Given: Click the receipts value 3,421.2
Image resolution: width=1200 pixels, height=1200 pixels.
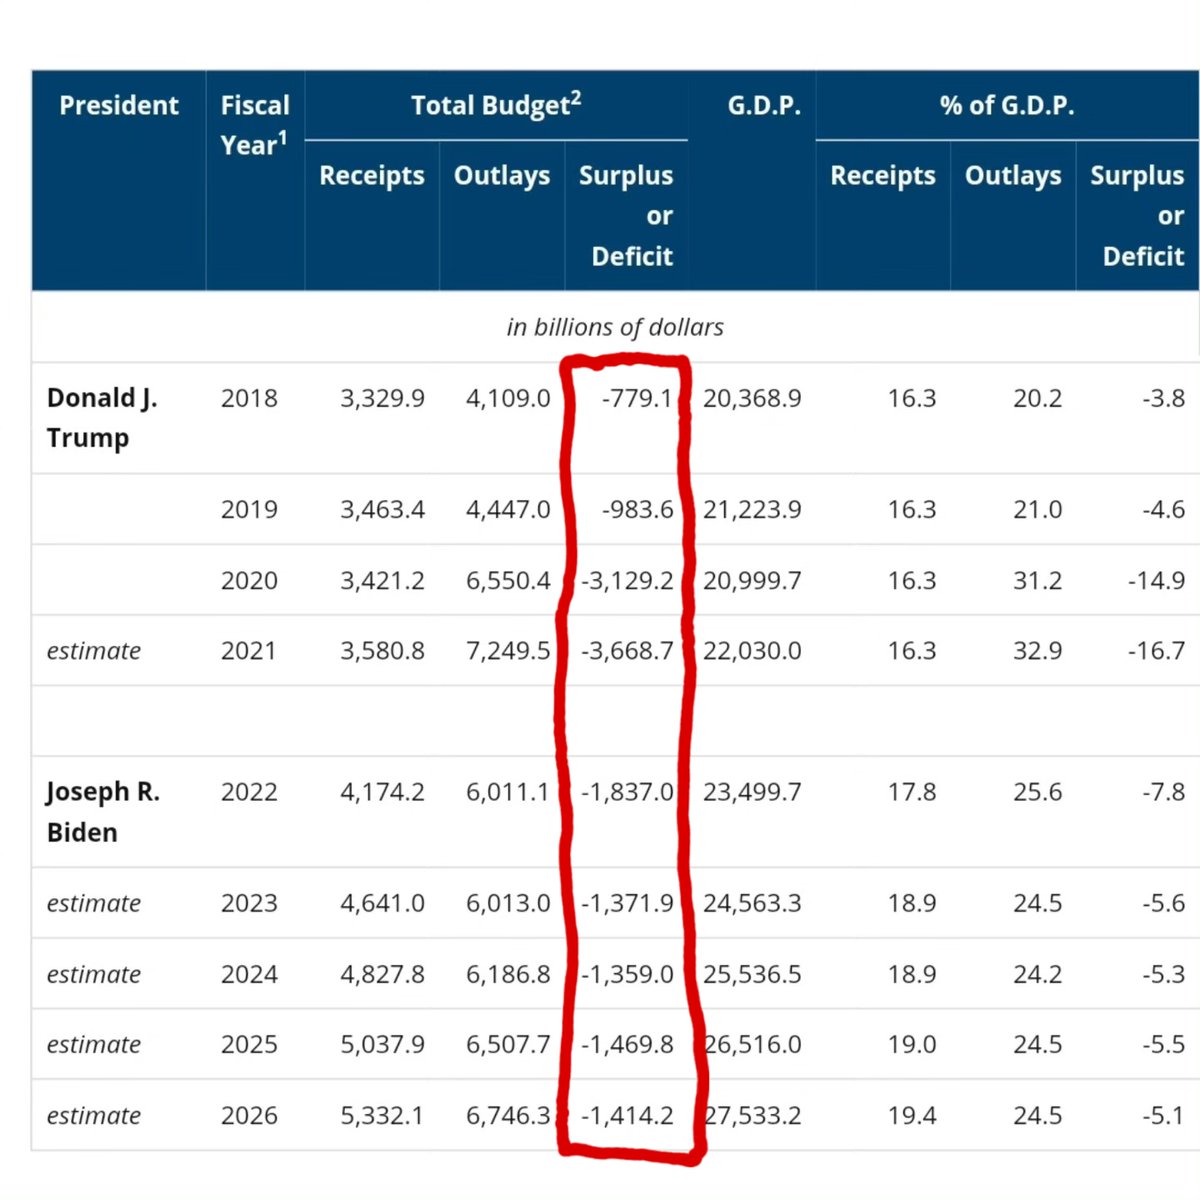Looking at the screenshot, I should (x=382, y=580).
